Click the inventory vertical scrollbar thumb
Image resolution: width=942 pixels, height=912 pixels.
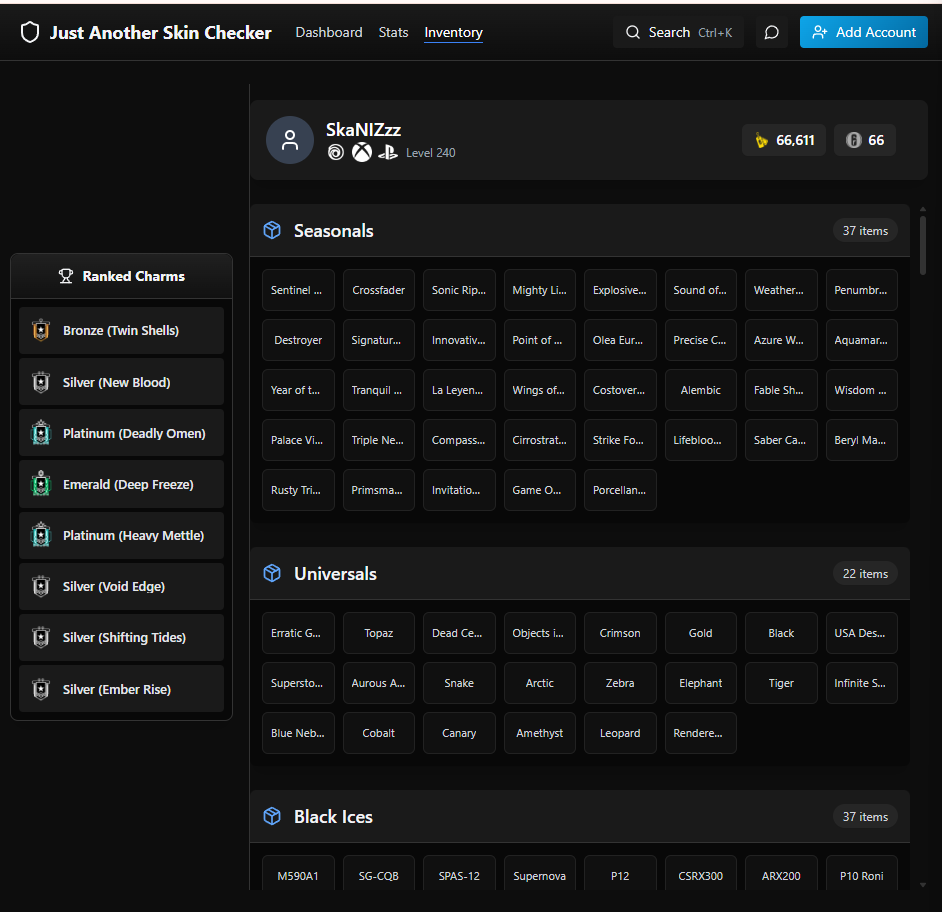923,245
